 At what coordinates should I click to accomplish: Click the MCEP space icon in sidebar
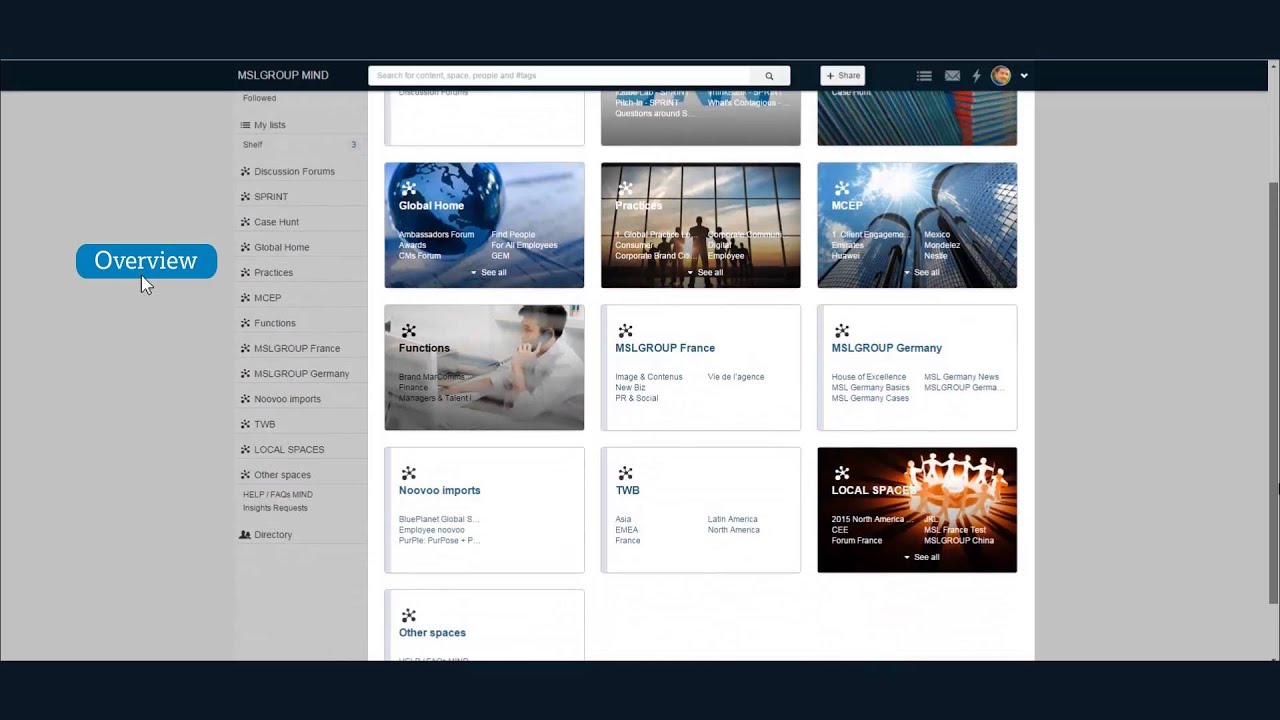coord(245,298)
